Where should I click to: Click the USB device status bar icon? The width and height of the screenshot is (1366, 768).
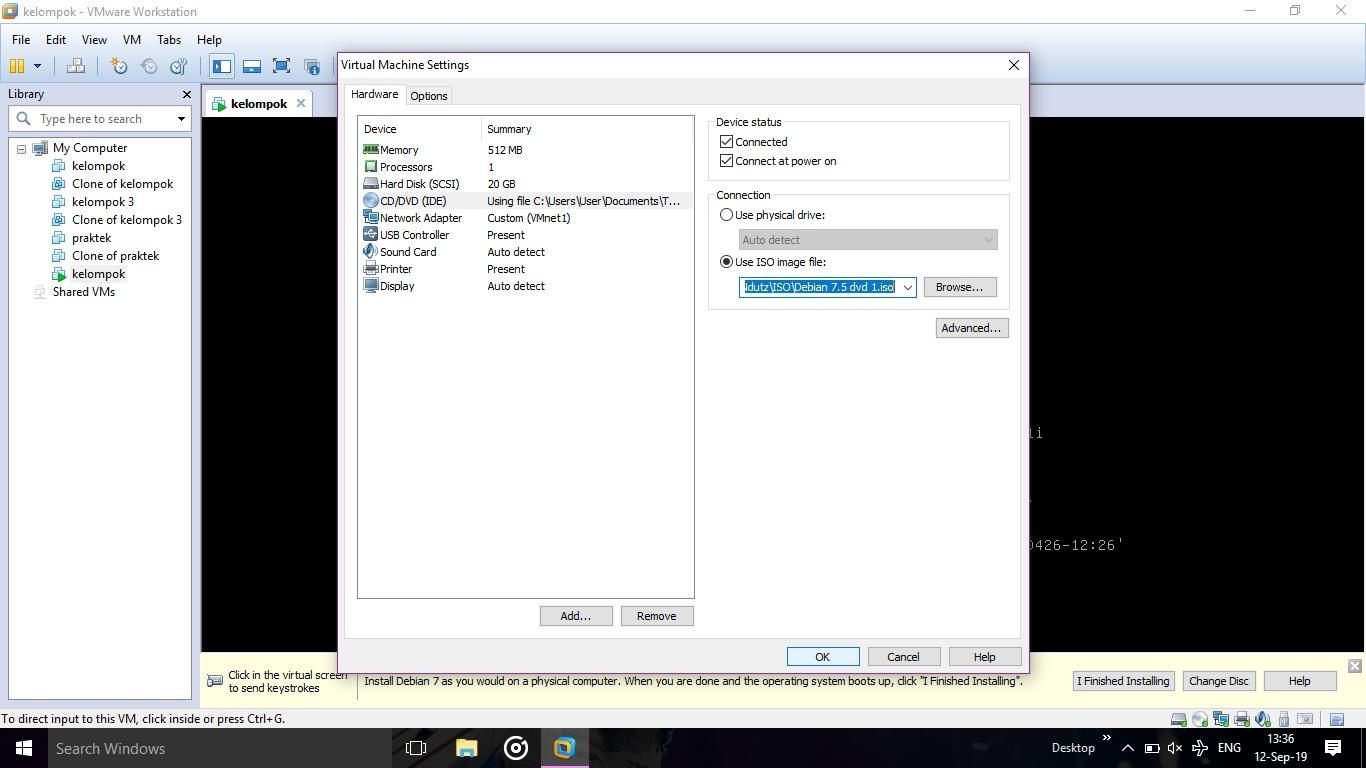(x=1284, y=719)
